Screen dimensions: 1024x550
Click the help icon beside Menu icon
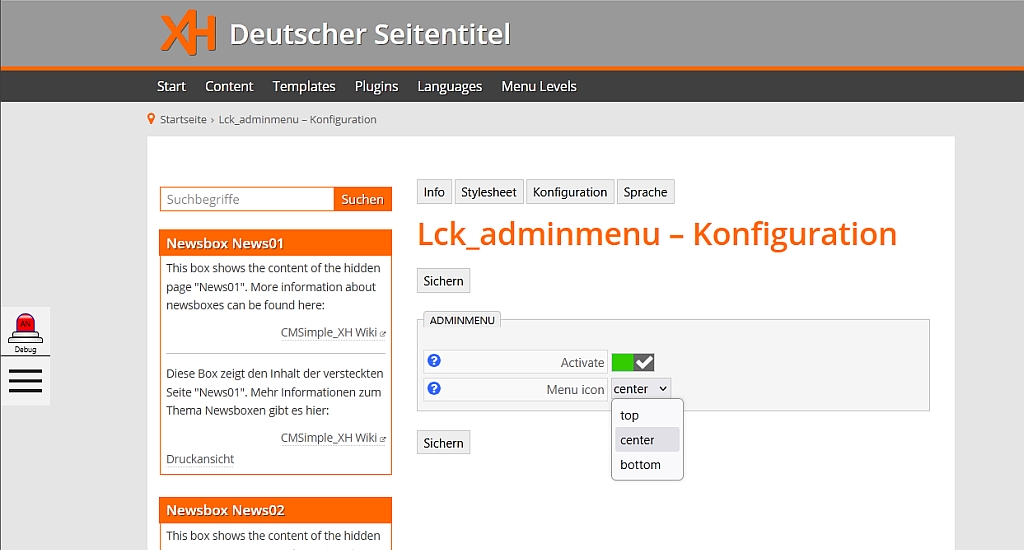(434, 388)
